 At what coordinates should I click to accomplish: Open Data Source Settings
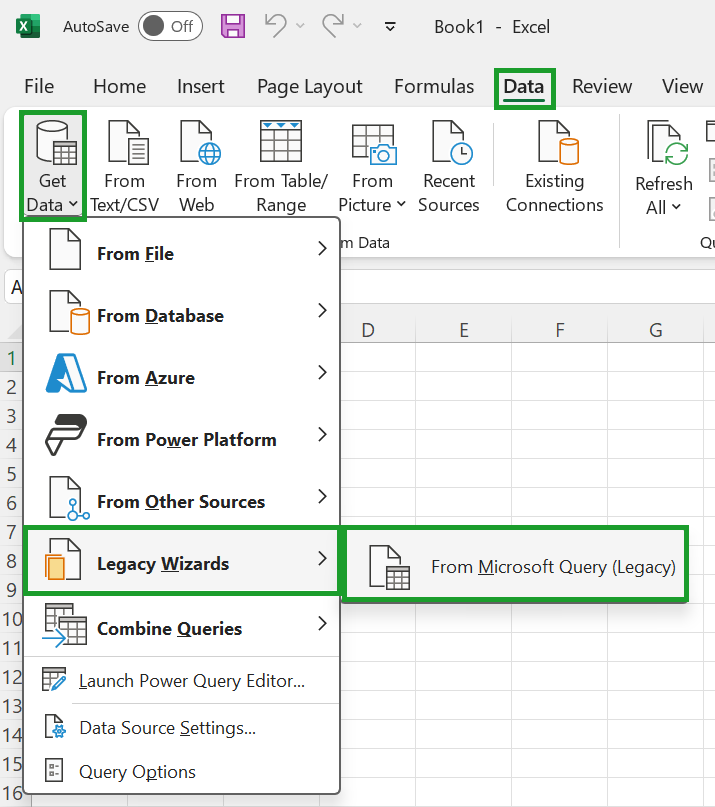(167, 728)
